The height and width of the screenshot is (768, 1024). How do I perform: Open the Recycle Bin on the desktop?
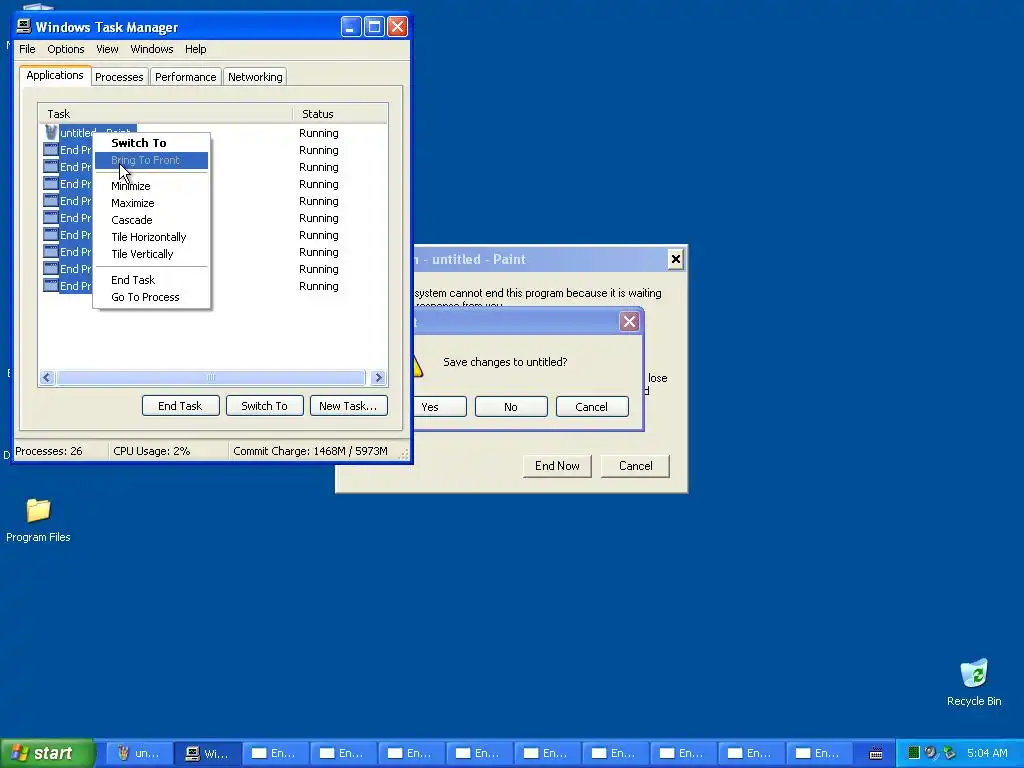click(974, 682)
